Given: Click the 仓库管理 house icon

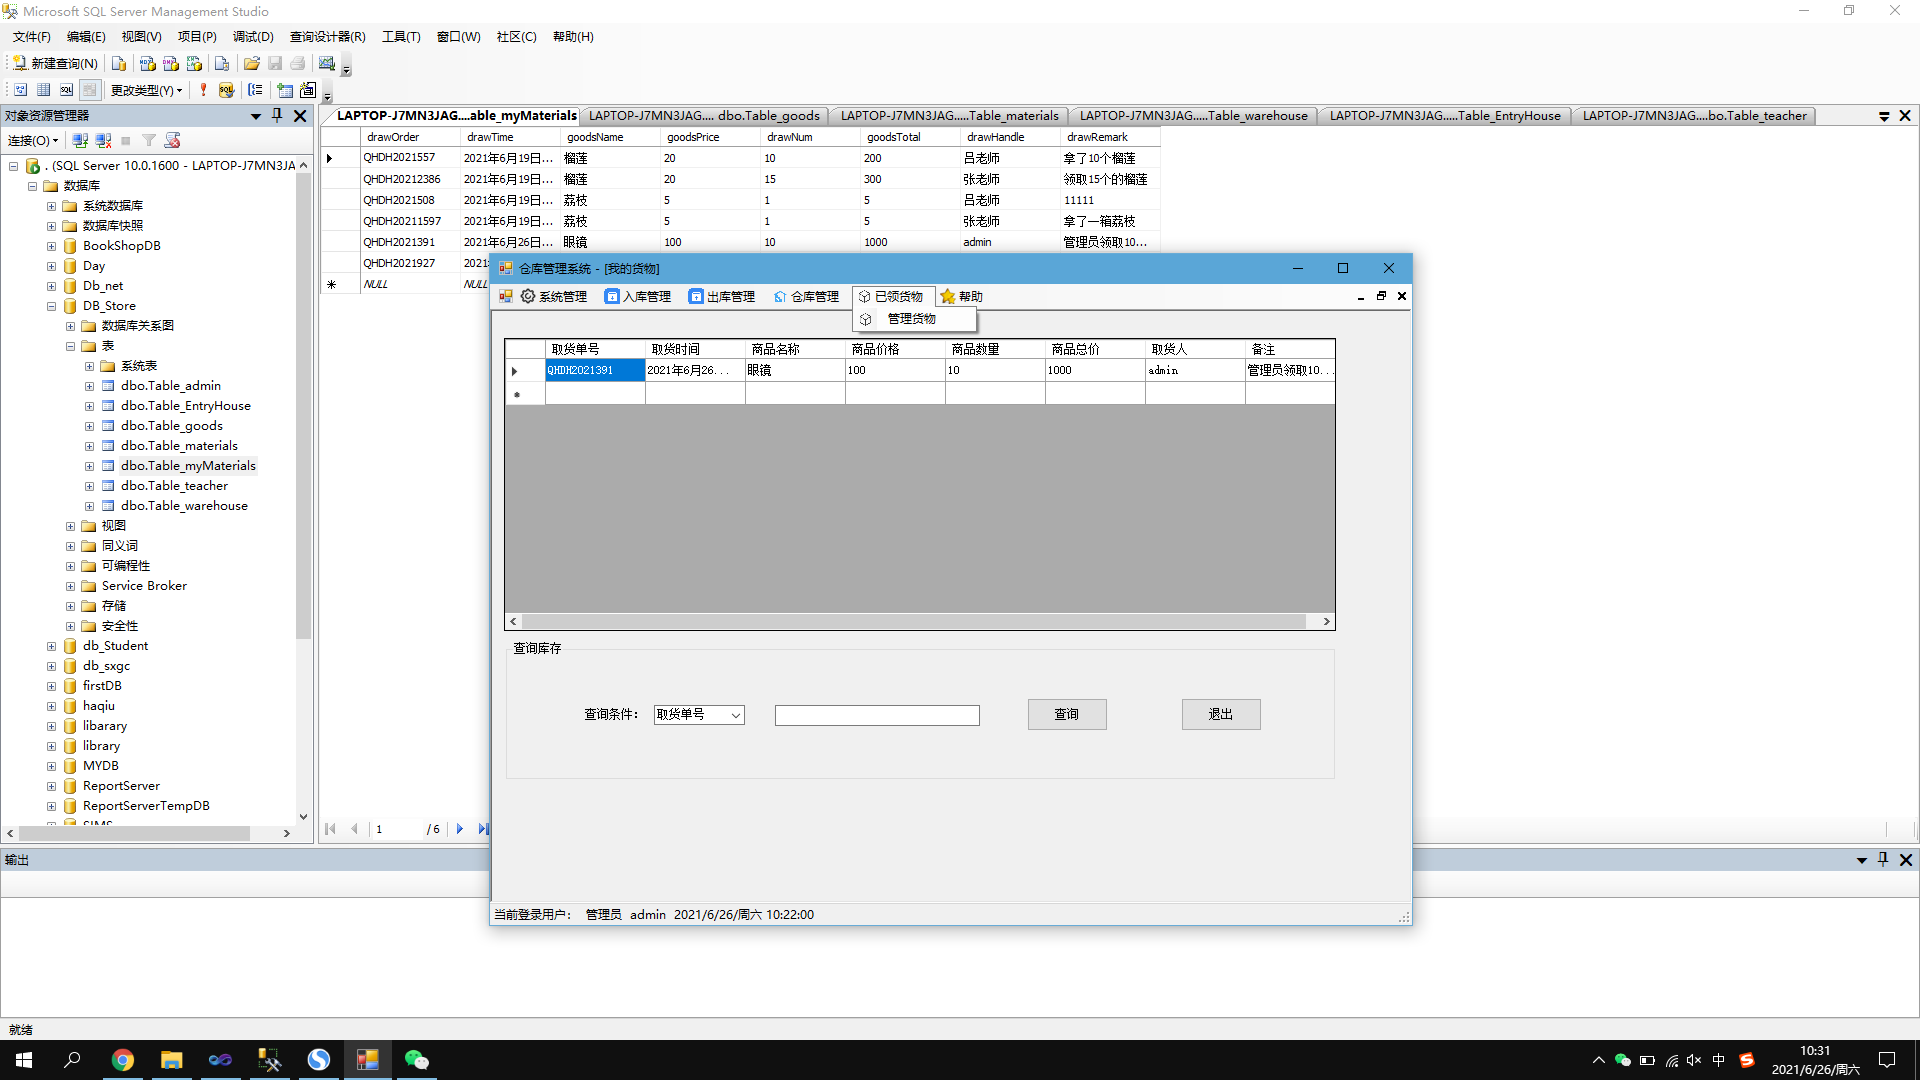Looking at the screenshot, I should pos(806,296).
